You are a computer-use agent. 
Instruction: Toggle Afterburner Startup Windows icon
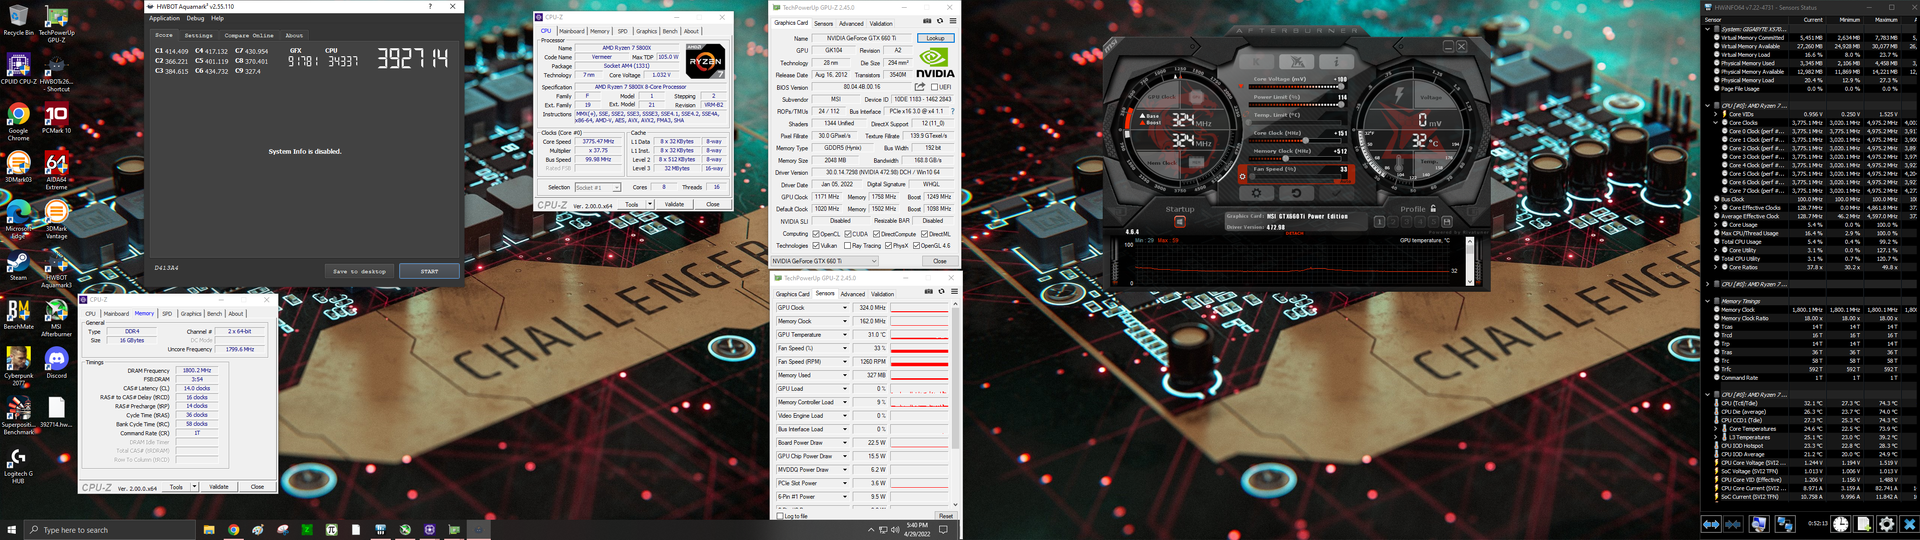[1180, 222]
